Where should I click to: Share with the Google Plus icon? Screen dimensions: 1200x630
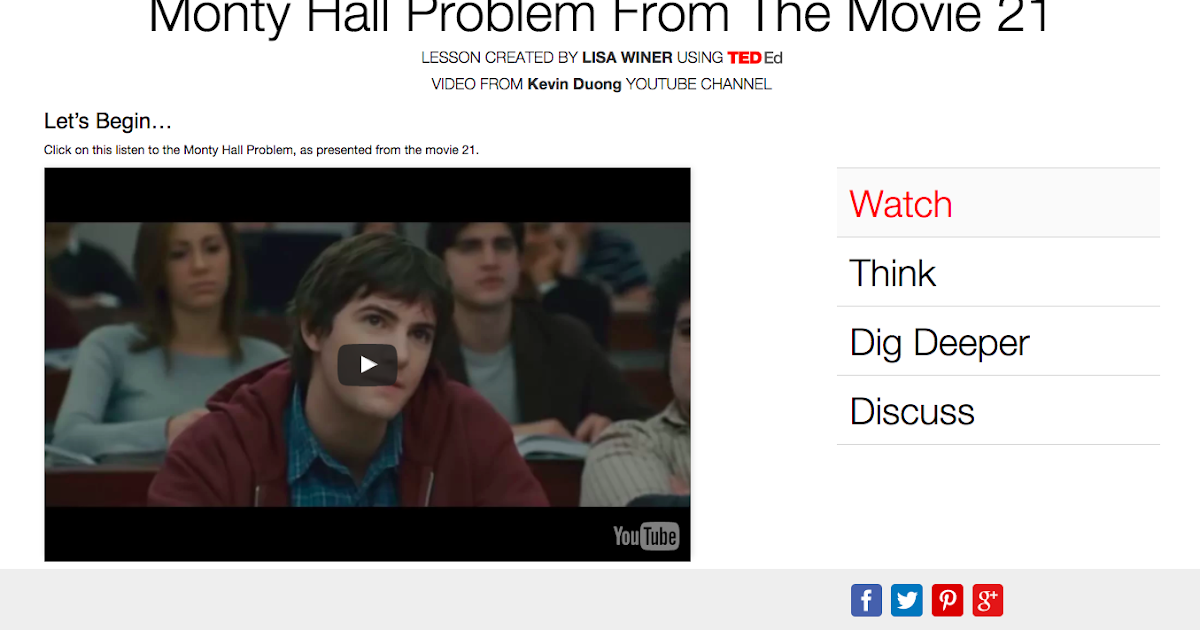(988, 600)
